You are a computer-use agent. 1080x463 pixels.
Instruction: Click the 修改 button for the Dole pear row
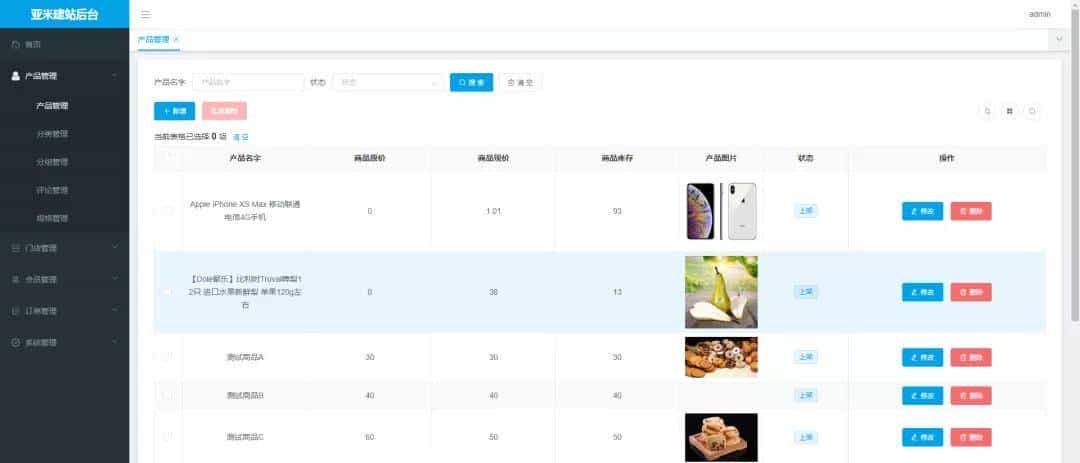[x=922, y=292]
